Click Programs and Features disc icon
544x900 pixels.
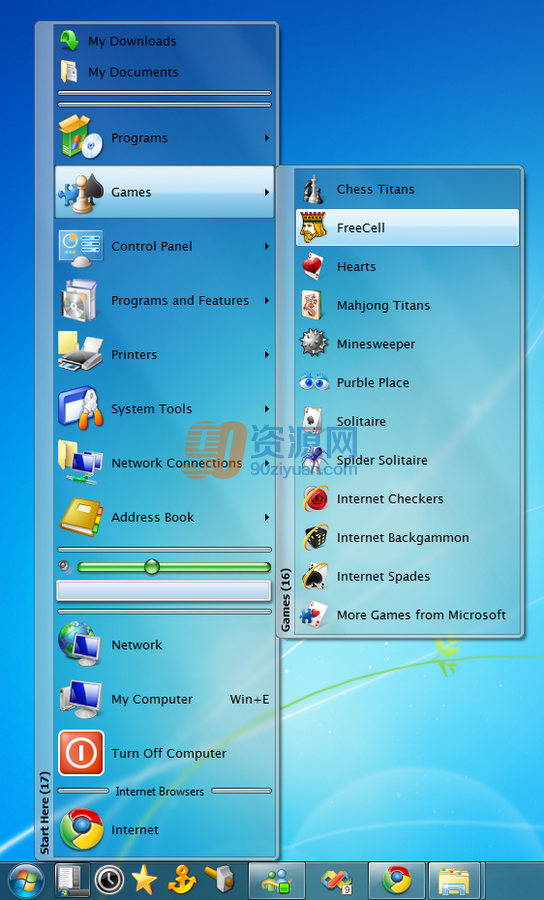tap(81, 300)
